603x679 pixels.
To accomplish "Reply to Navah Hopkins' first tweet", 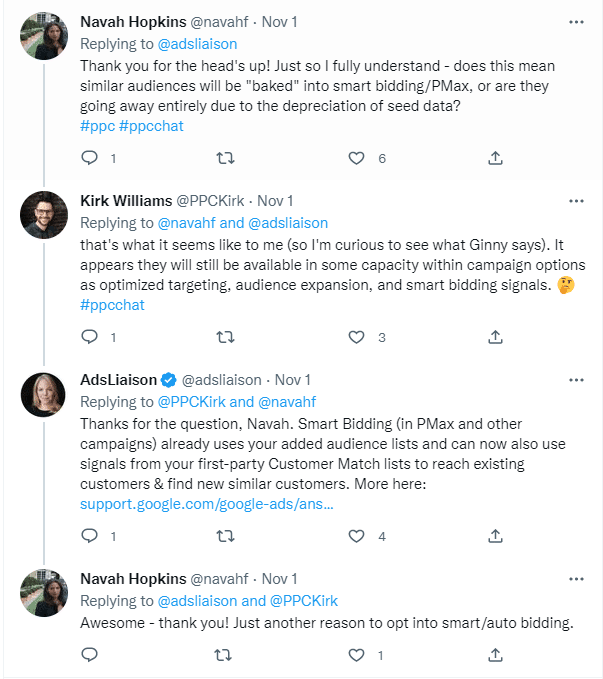I will tap(89, 158).
